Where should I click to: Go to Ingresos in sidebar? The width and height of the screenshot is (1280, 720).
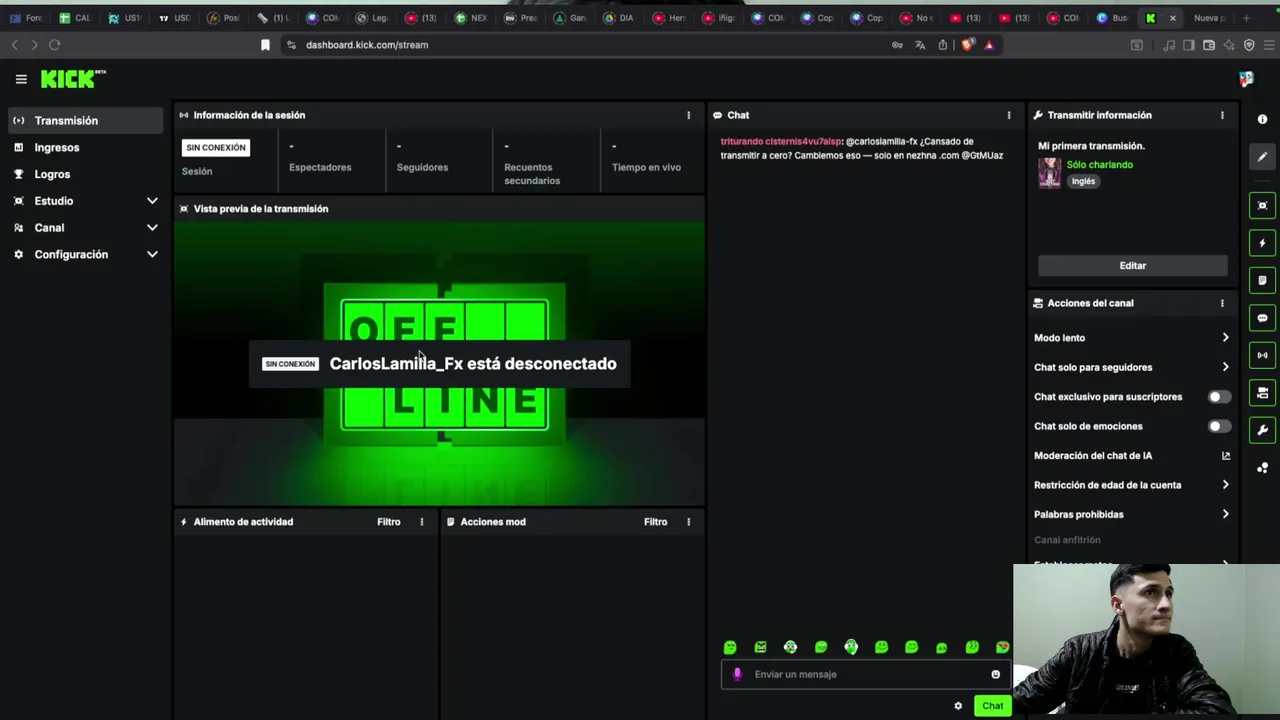[85, 148]
